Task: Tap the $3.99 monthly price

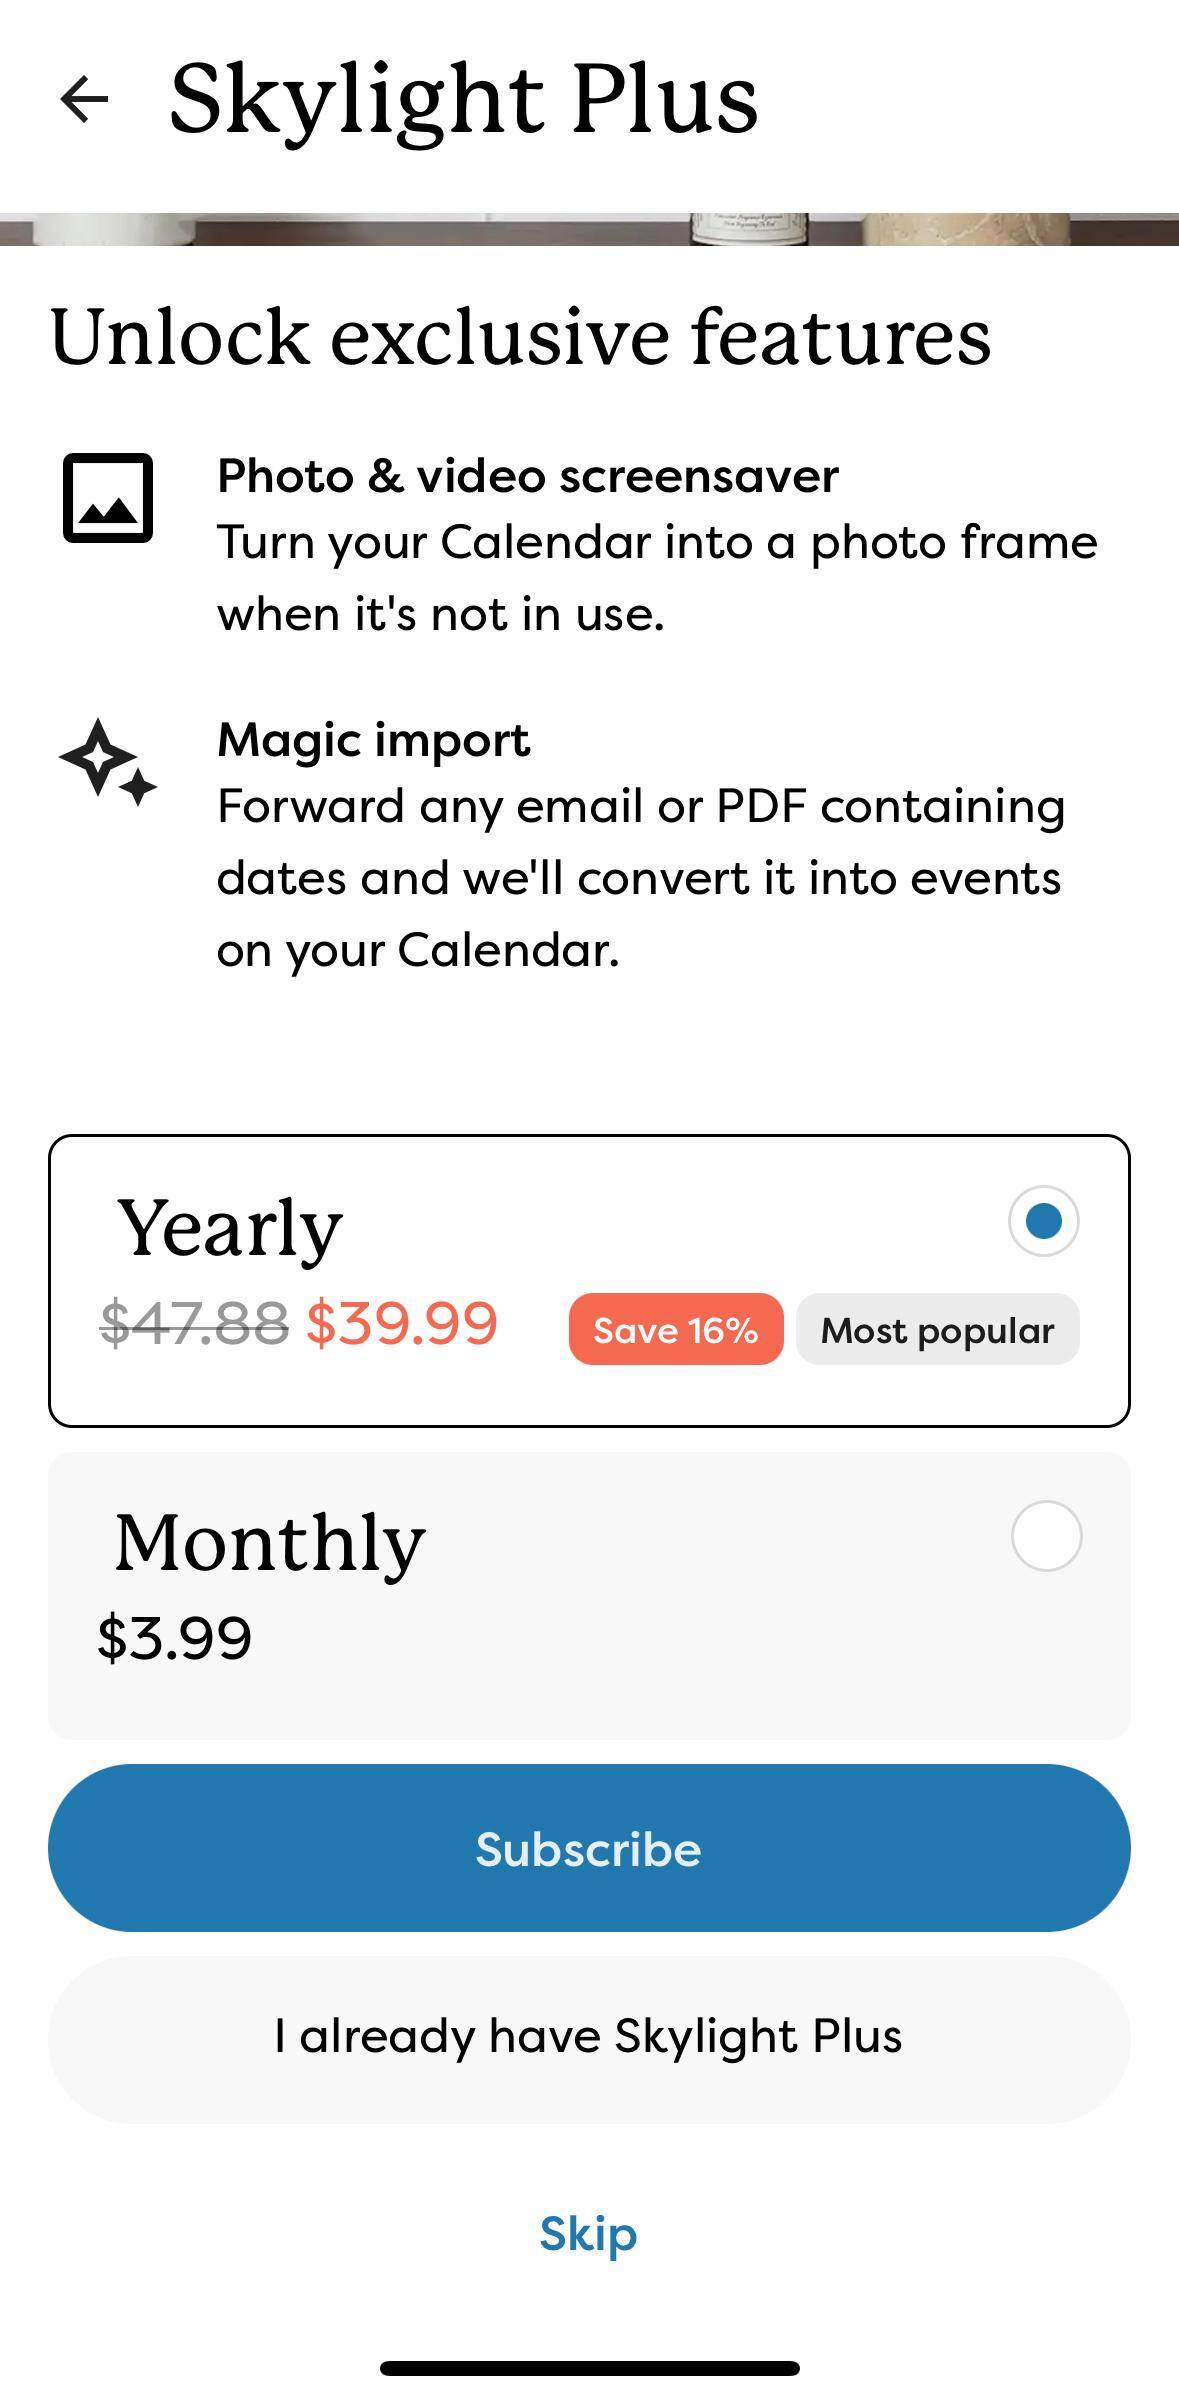Action: pos(174,1638)
